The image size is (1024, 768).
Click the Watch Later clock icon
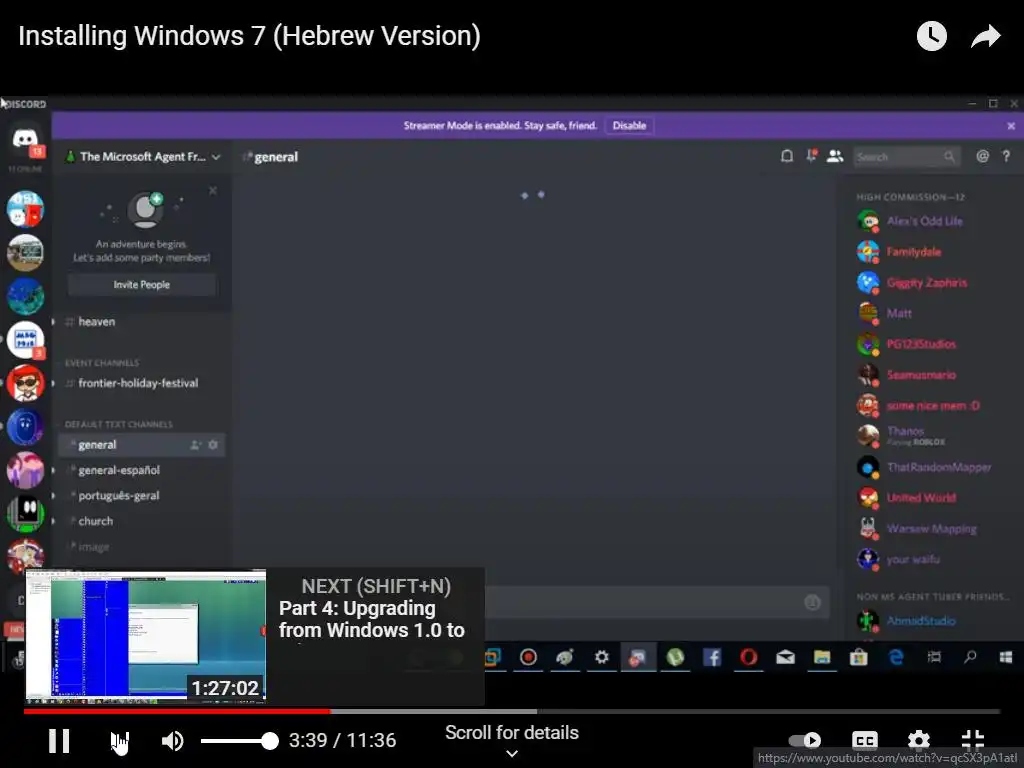932,36
